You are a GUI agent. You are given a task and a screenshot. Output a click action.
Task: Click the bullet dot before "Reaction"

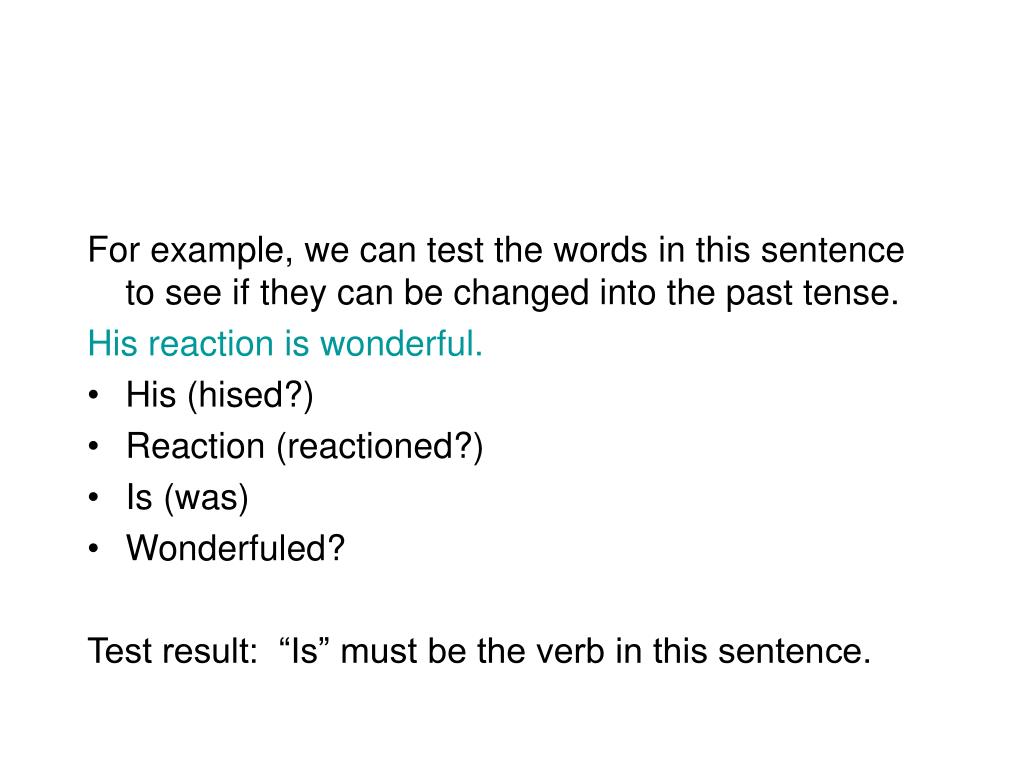tap(94, 446)
